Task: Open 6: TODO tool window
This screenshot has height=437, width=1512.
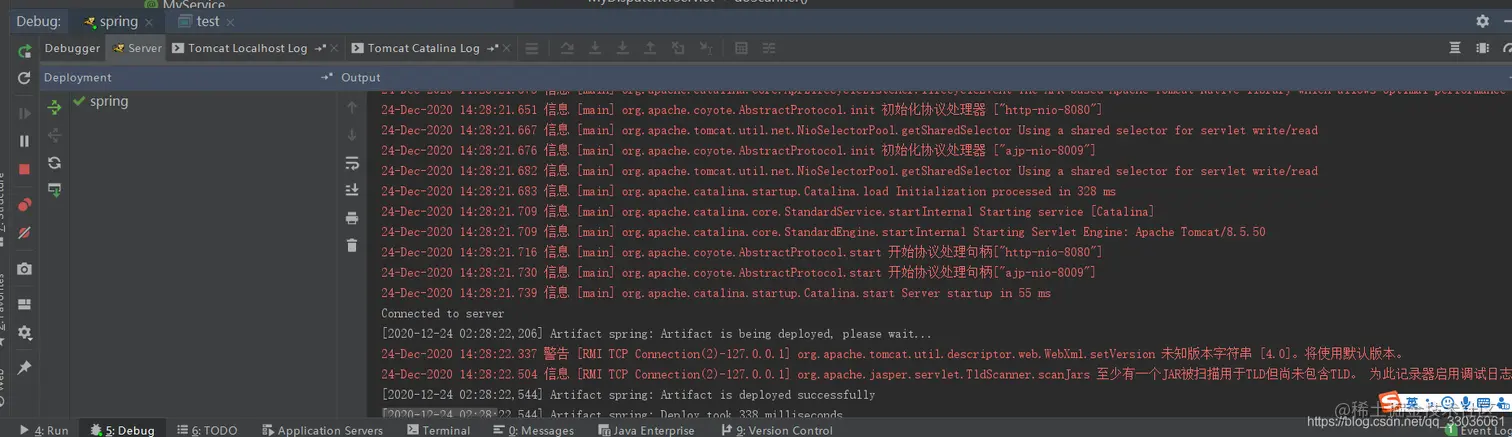Action: click(x=207, y=430)
